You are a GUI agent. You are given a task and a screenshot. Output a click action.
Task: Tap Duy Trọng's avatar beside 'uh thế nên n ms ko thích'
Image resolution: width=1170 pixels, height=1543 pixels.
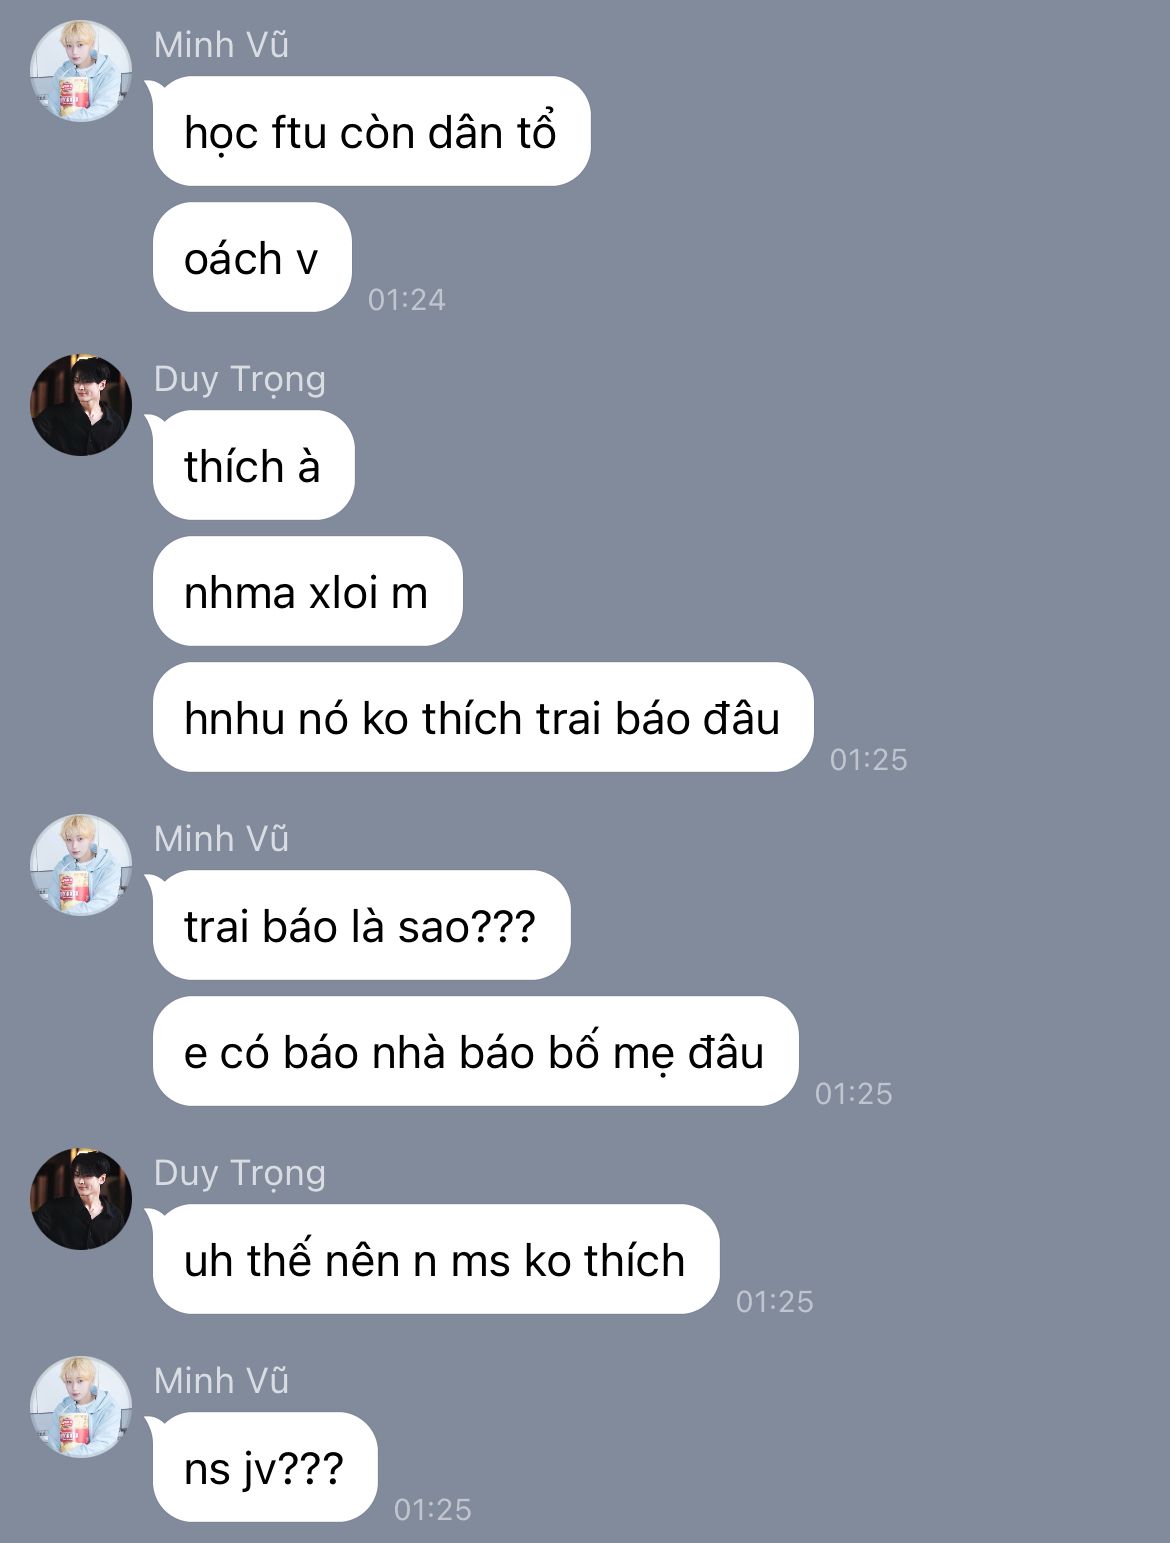point(81,1198)
